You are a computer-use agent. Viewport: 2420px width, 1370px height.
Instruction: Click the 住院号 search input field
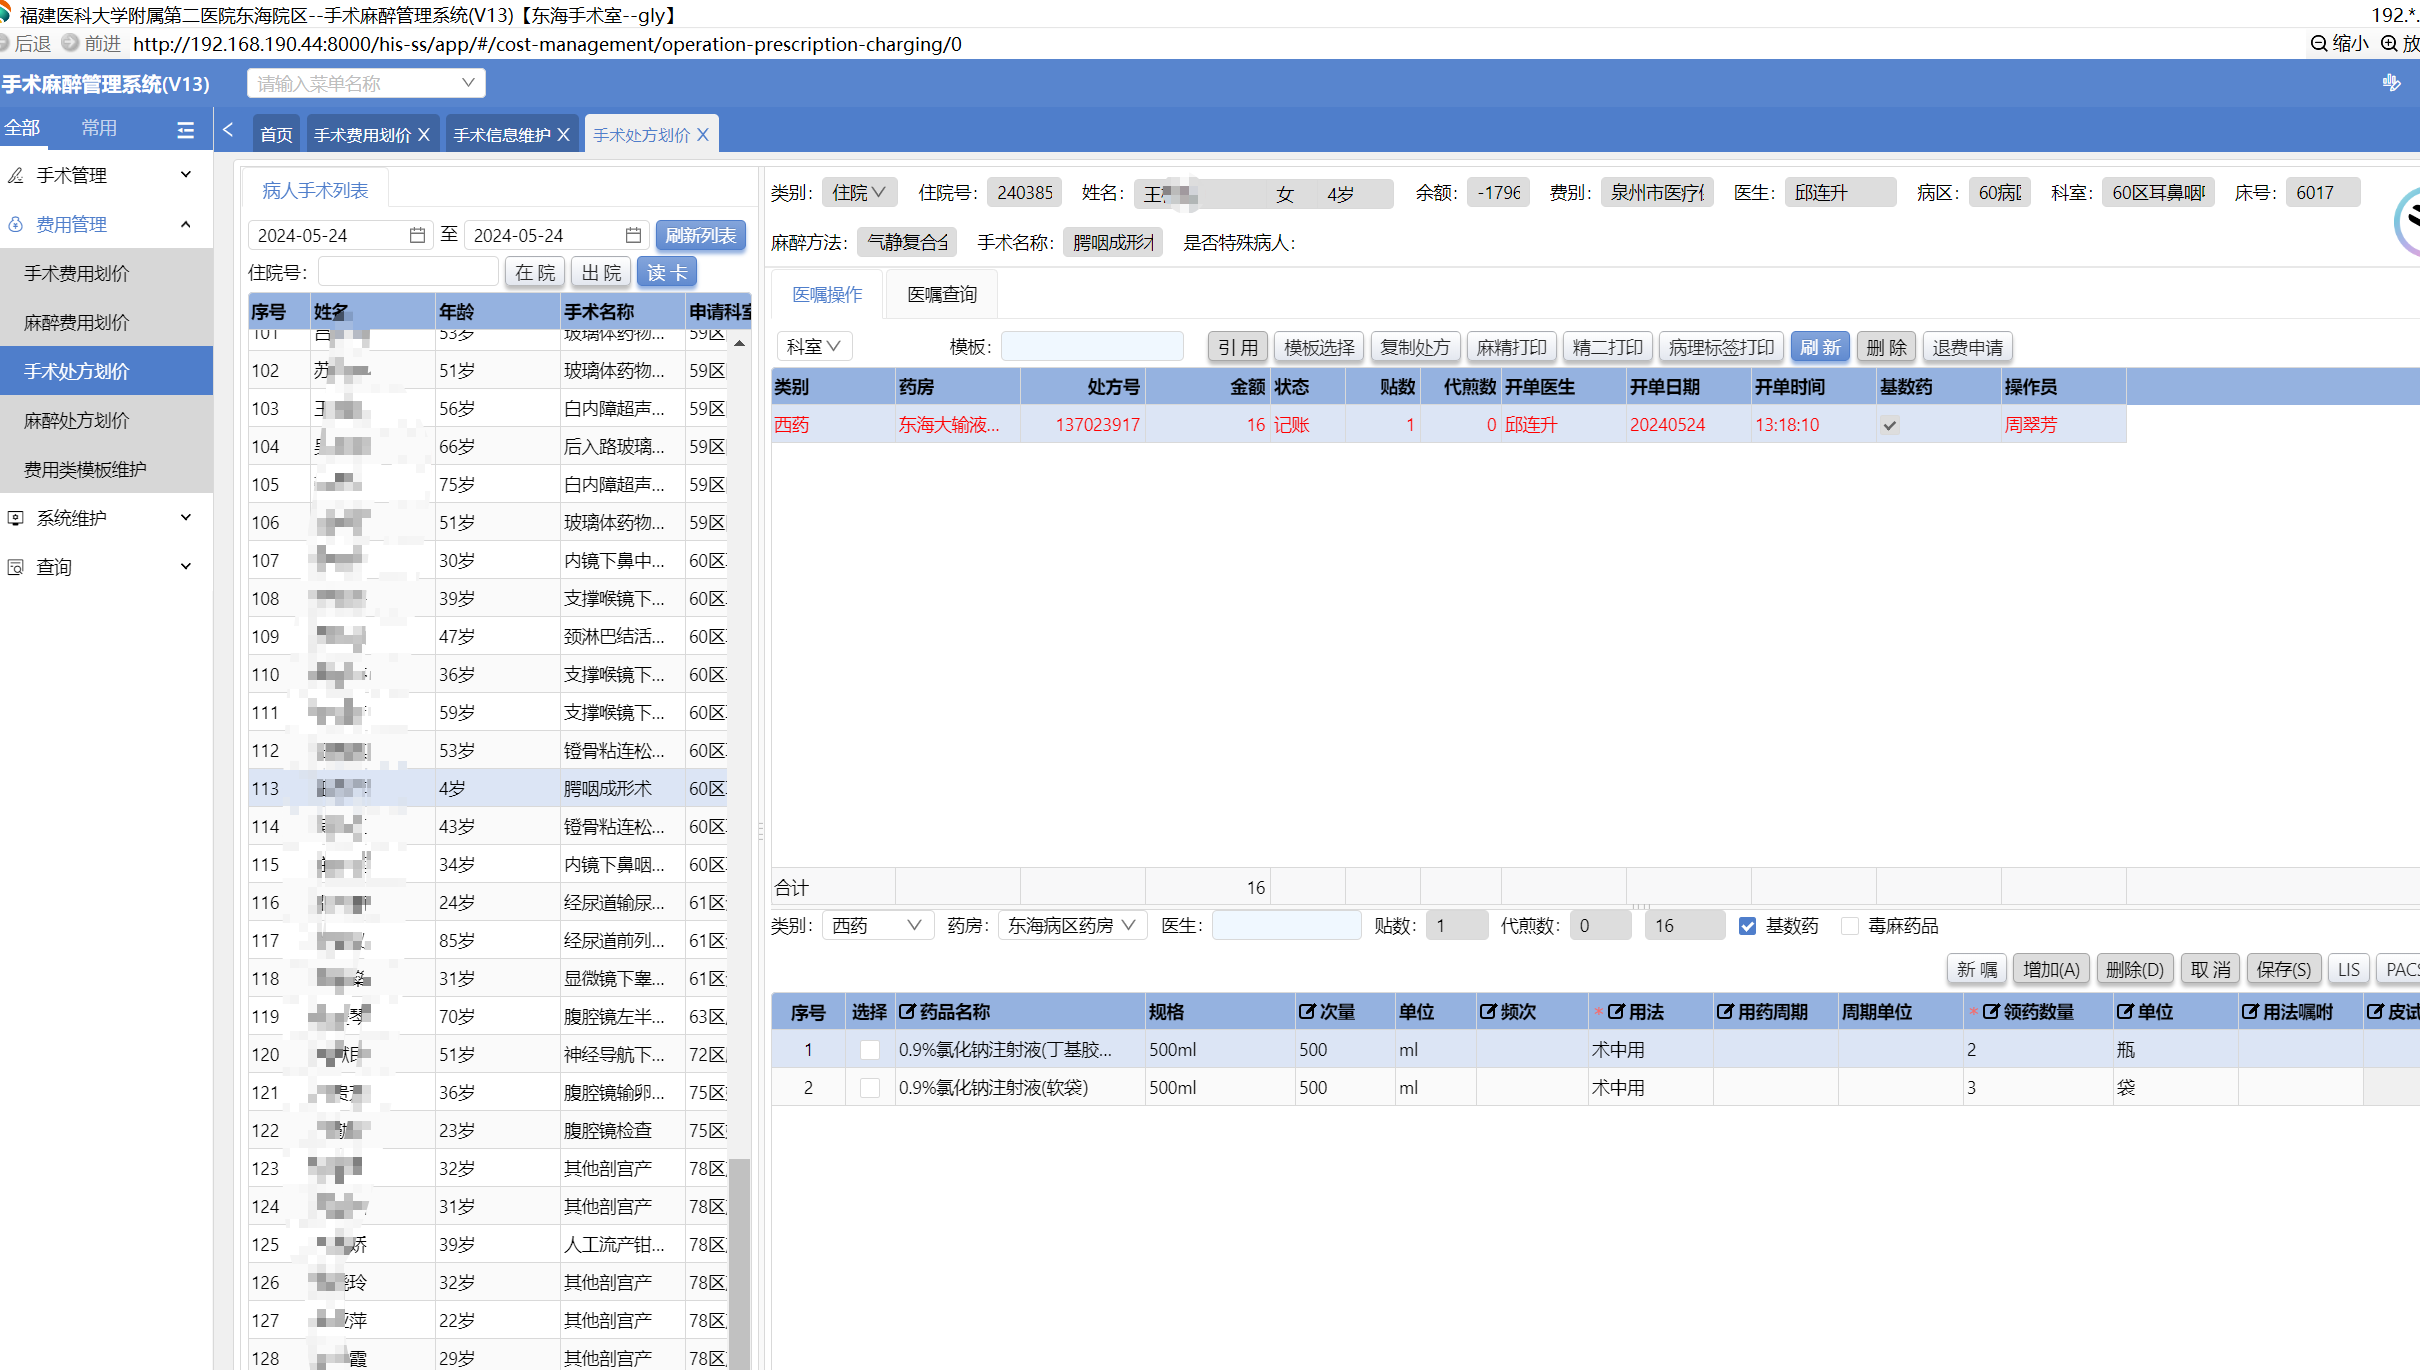click(x=408, y=272)
